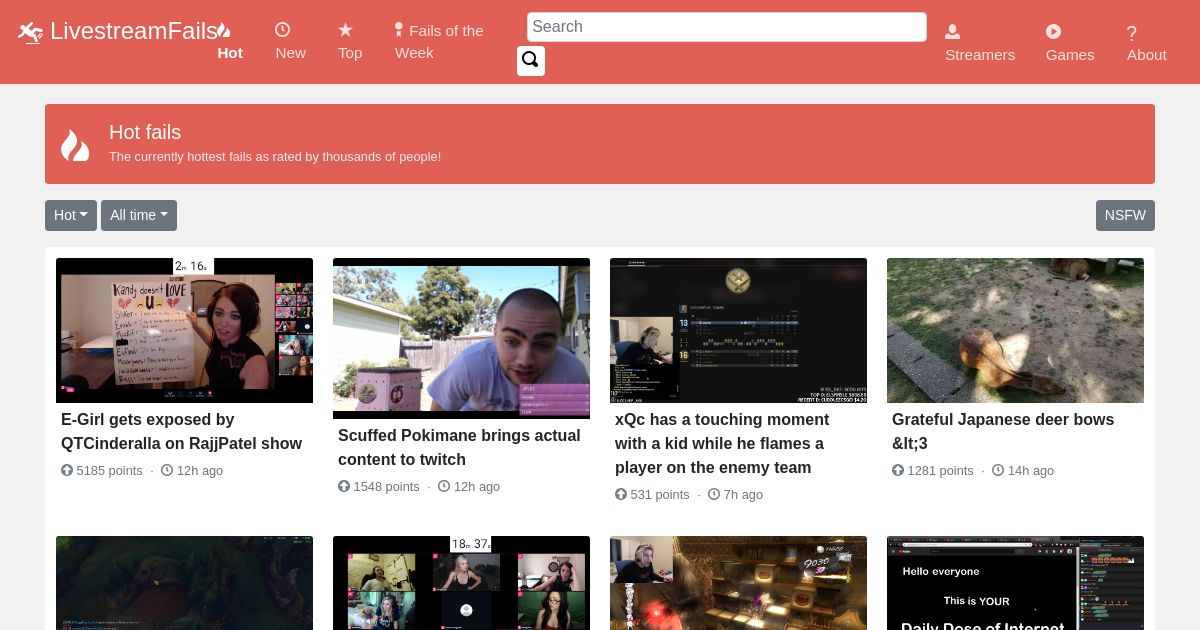Open the About page

pyautogui.click(x=1147, y=55)
